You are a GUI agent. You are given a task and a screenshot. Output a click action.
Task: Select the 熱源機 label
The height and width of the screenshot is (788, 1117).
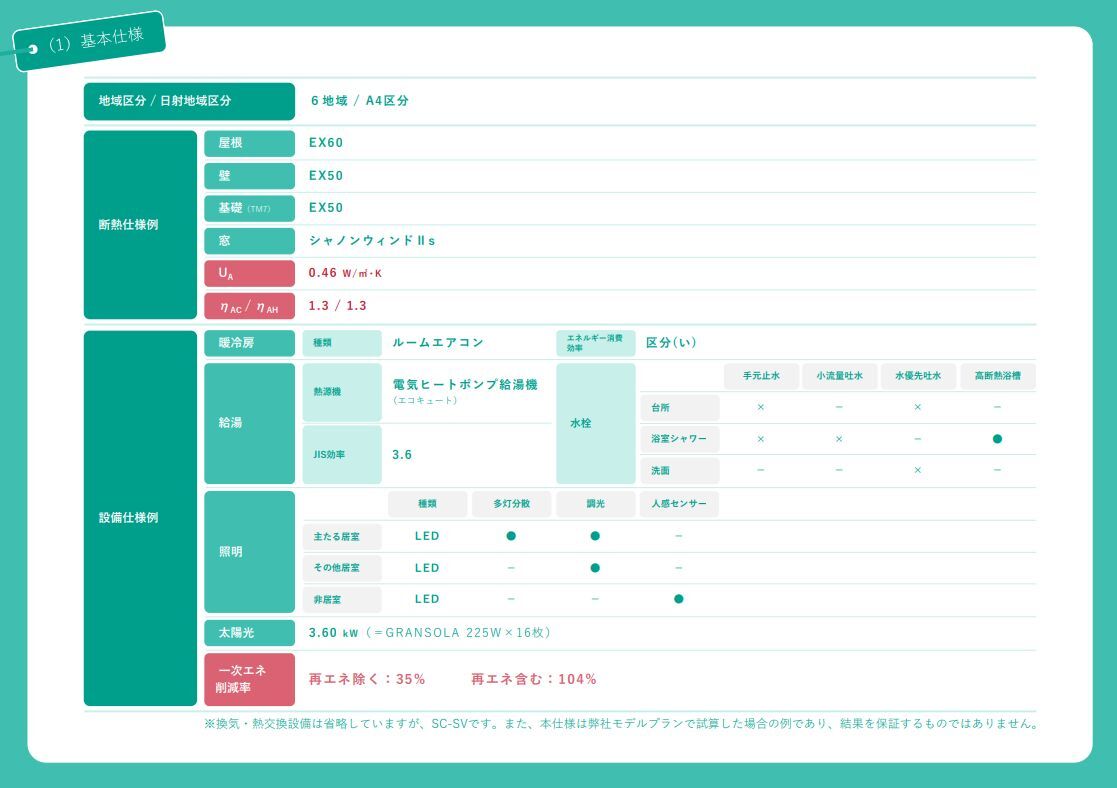(x=342, y=392)
